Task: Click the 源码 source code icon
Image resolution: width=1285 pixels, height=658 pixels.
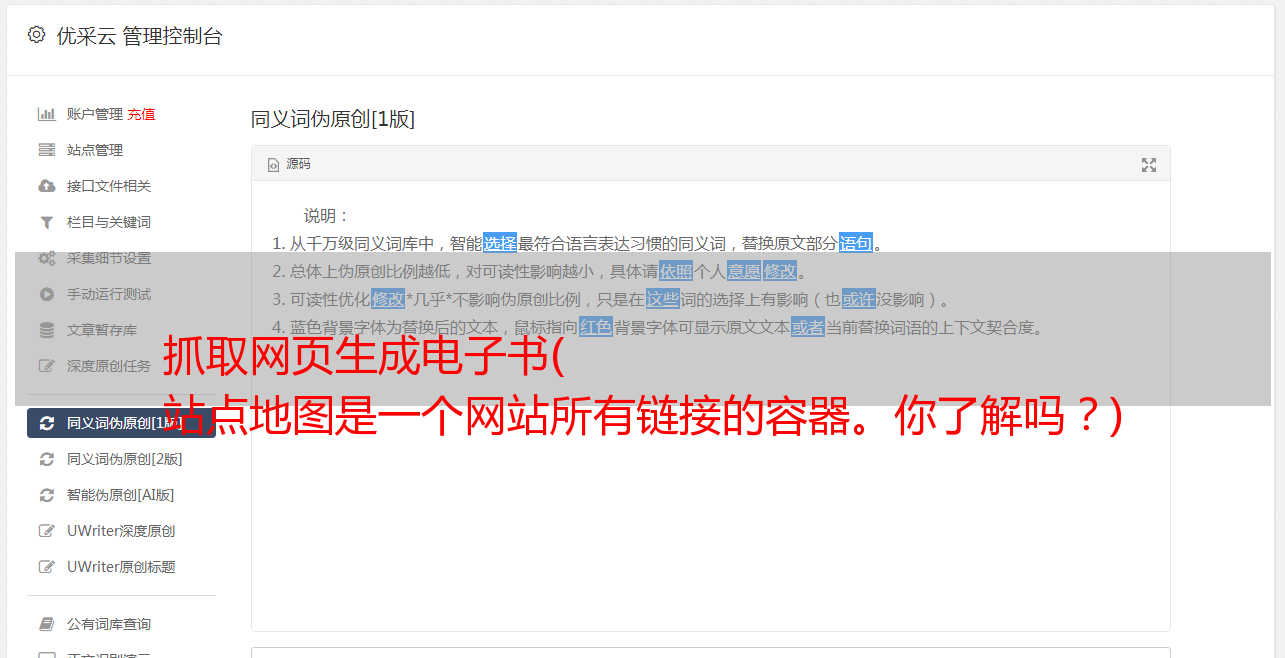Action: click(x=273, y=165)
